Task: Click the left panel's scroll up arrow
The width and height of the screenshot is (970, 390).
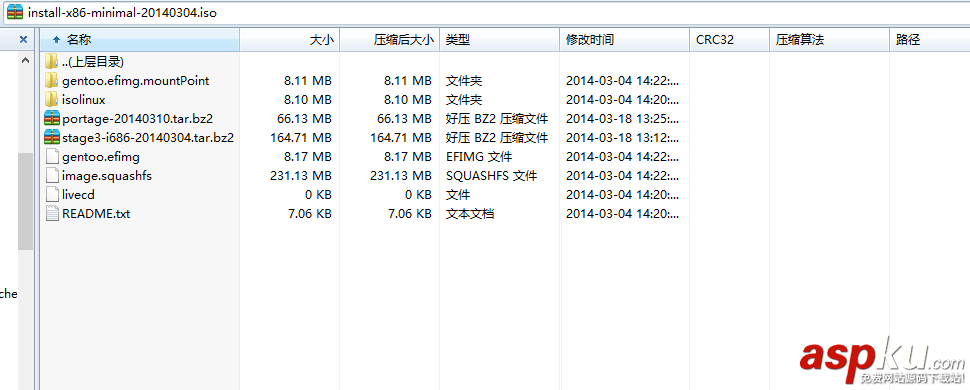Action: 25,61
